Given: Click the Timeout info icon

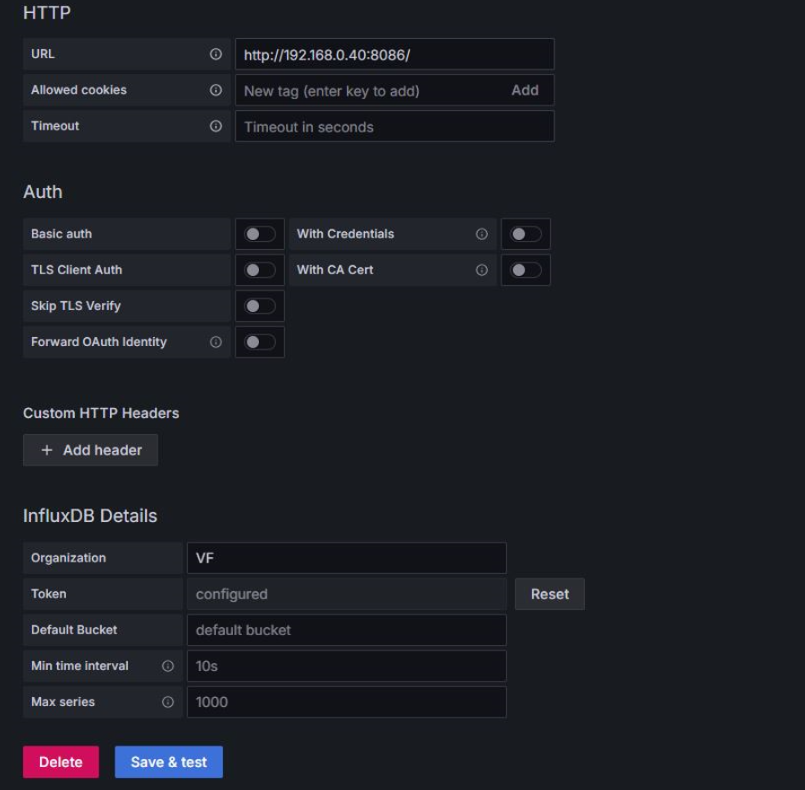Looking at the screenshot, I should (215, 126).
